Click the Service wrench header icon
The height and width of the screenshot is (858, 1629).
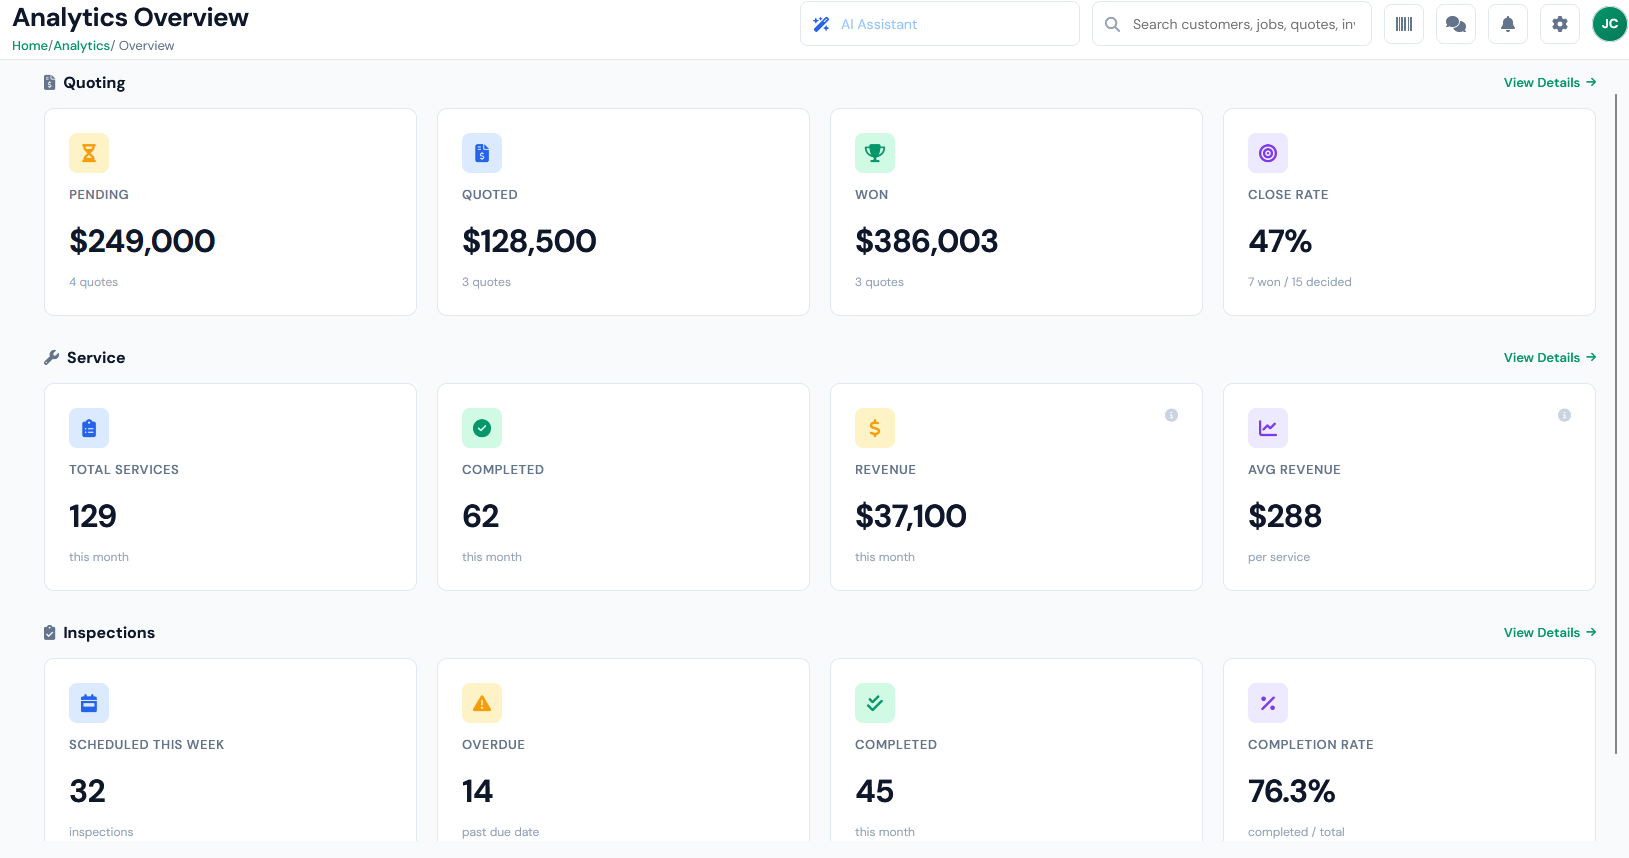(52, 357)
